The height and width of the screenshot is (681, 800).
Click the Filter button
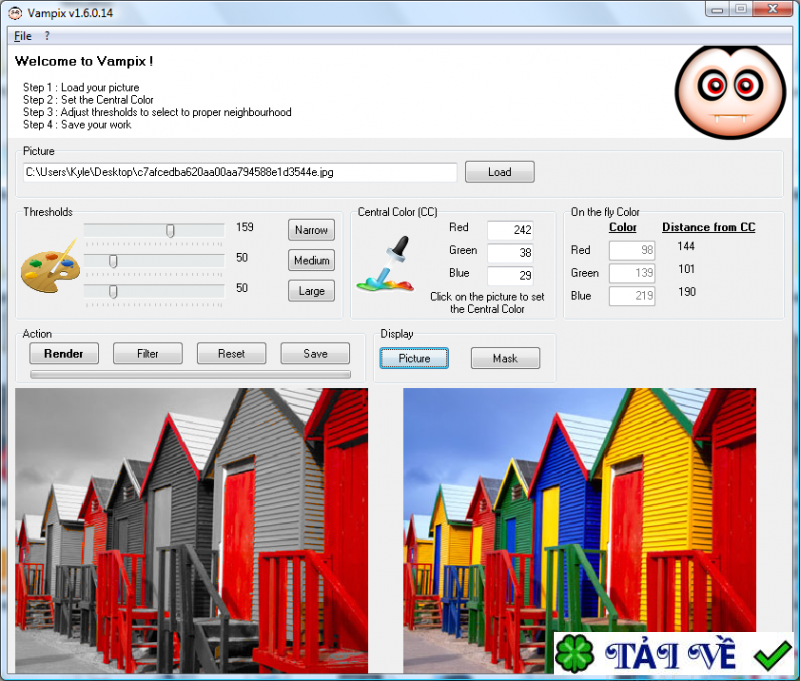coord(147,354)
